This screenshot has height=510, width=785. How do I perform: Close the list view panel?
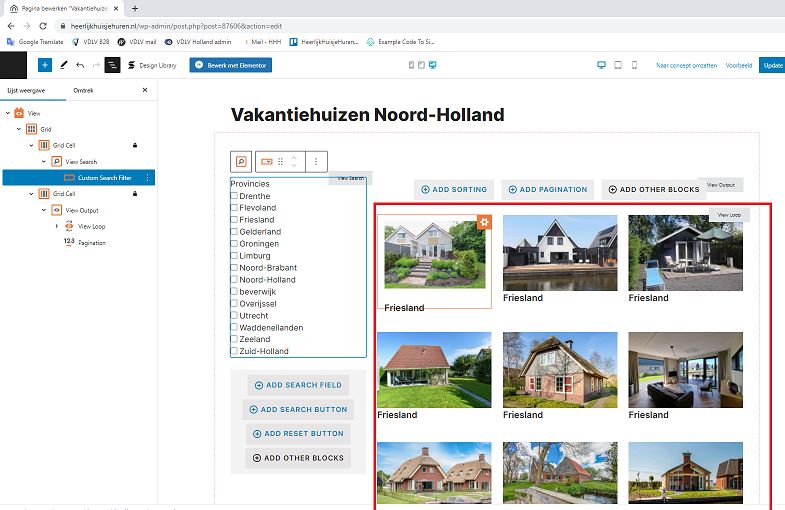(x=145, y=90)
